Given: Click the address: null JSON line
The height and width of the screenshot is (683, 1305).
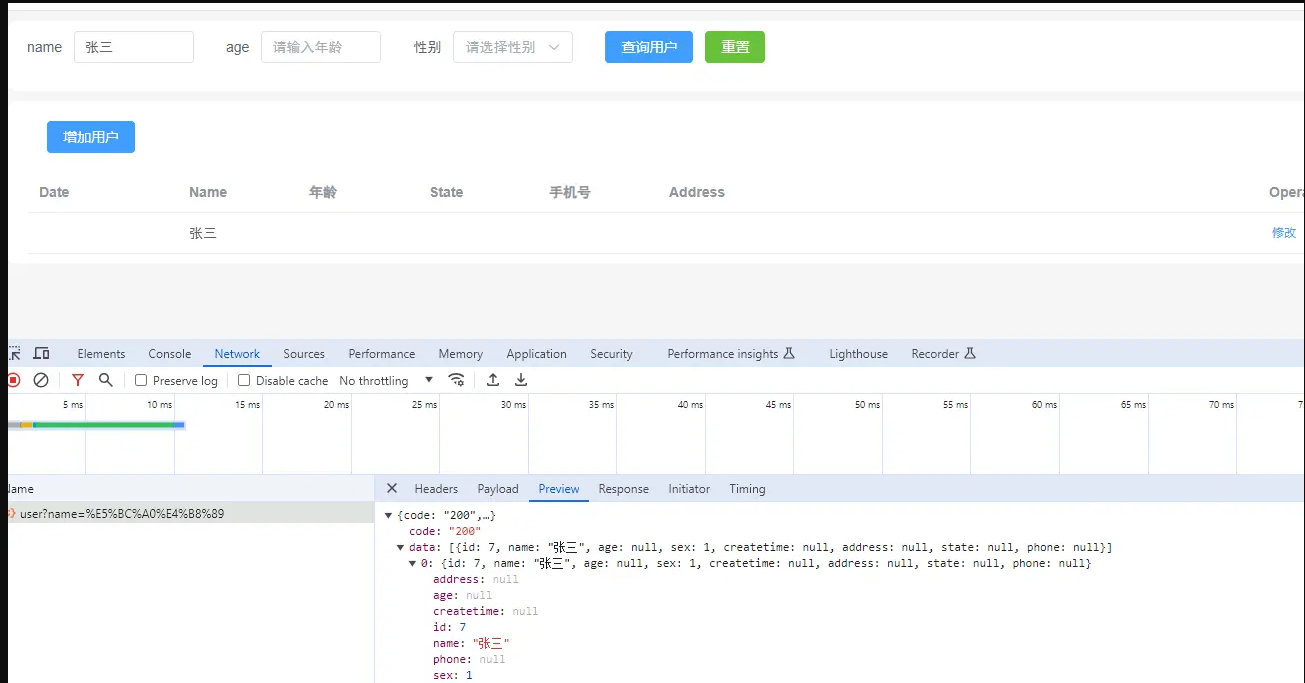Looking at the screenshot, I should coord(476,579).
